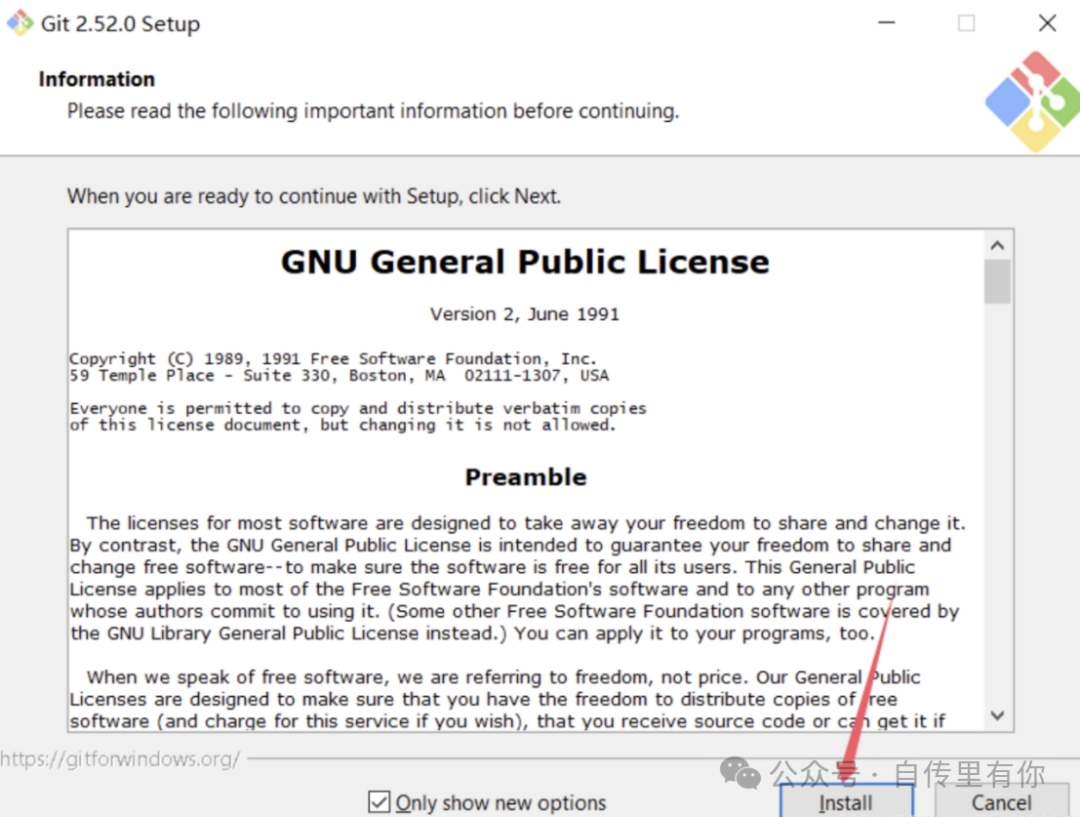The width and height of the screenshot is (1080, 817).
Task: Open the gitforwindows.org link
Action: pos(120,758)
